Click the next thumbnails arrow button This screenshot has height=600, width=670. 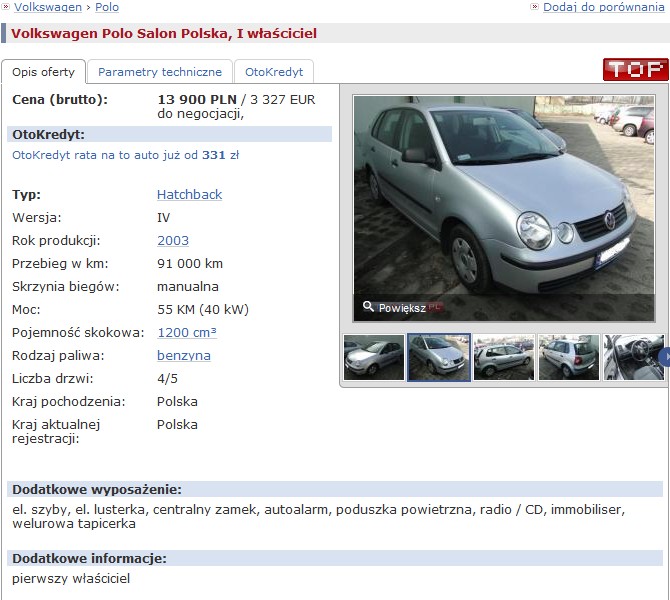coord(665,357)
